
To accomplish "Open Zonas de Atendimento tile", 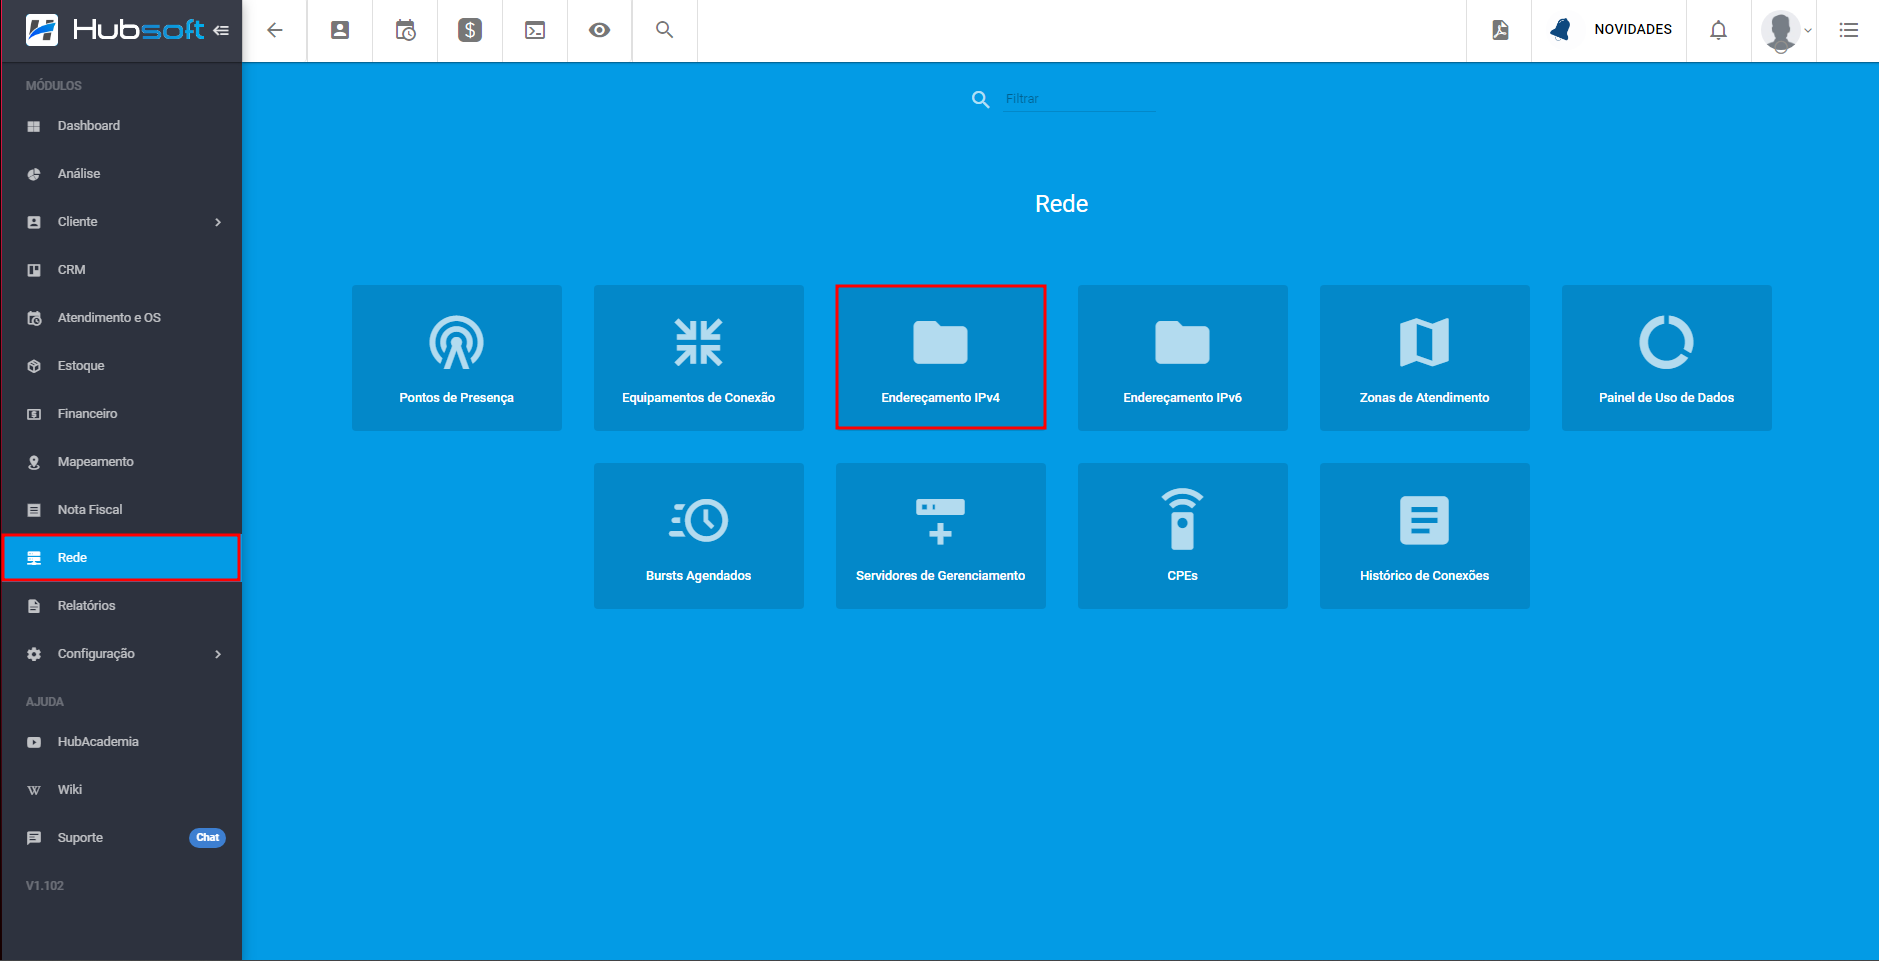I will (1425, 358).
